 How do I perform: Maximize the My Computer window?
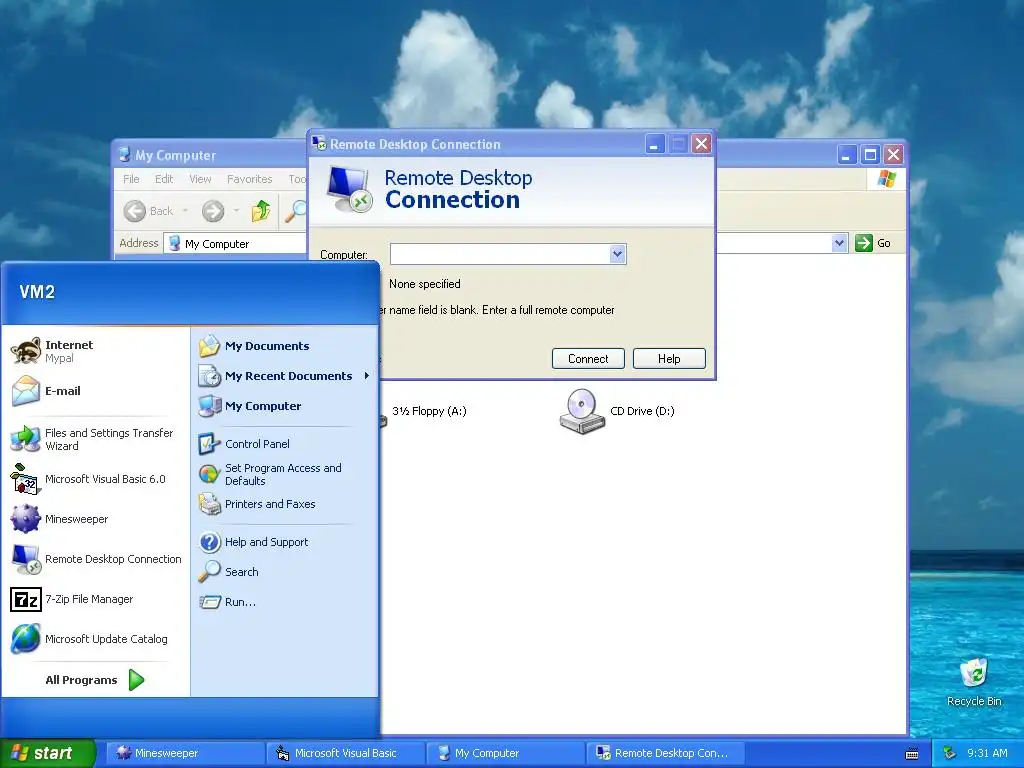tap(870, 155)
